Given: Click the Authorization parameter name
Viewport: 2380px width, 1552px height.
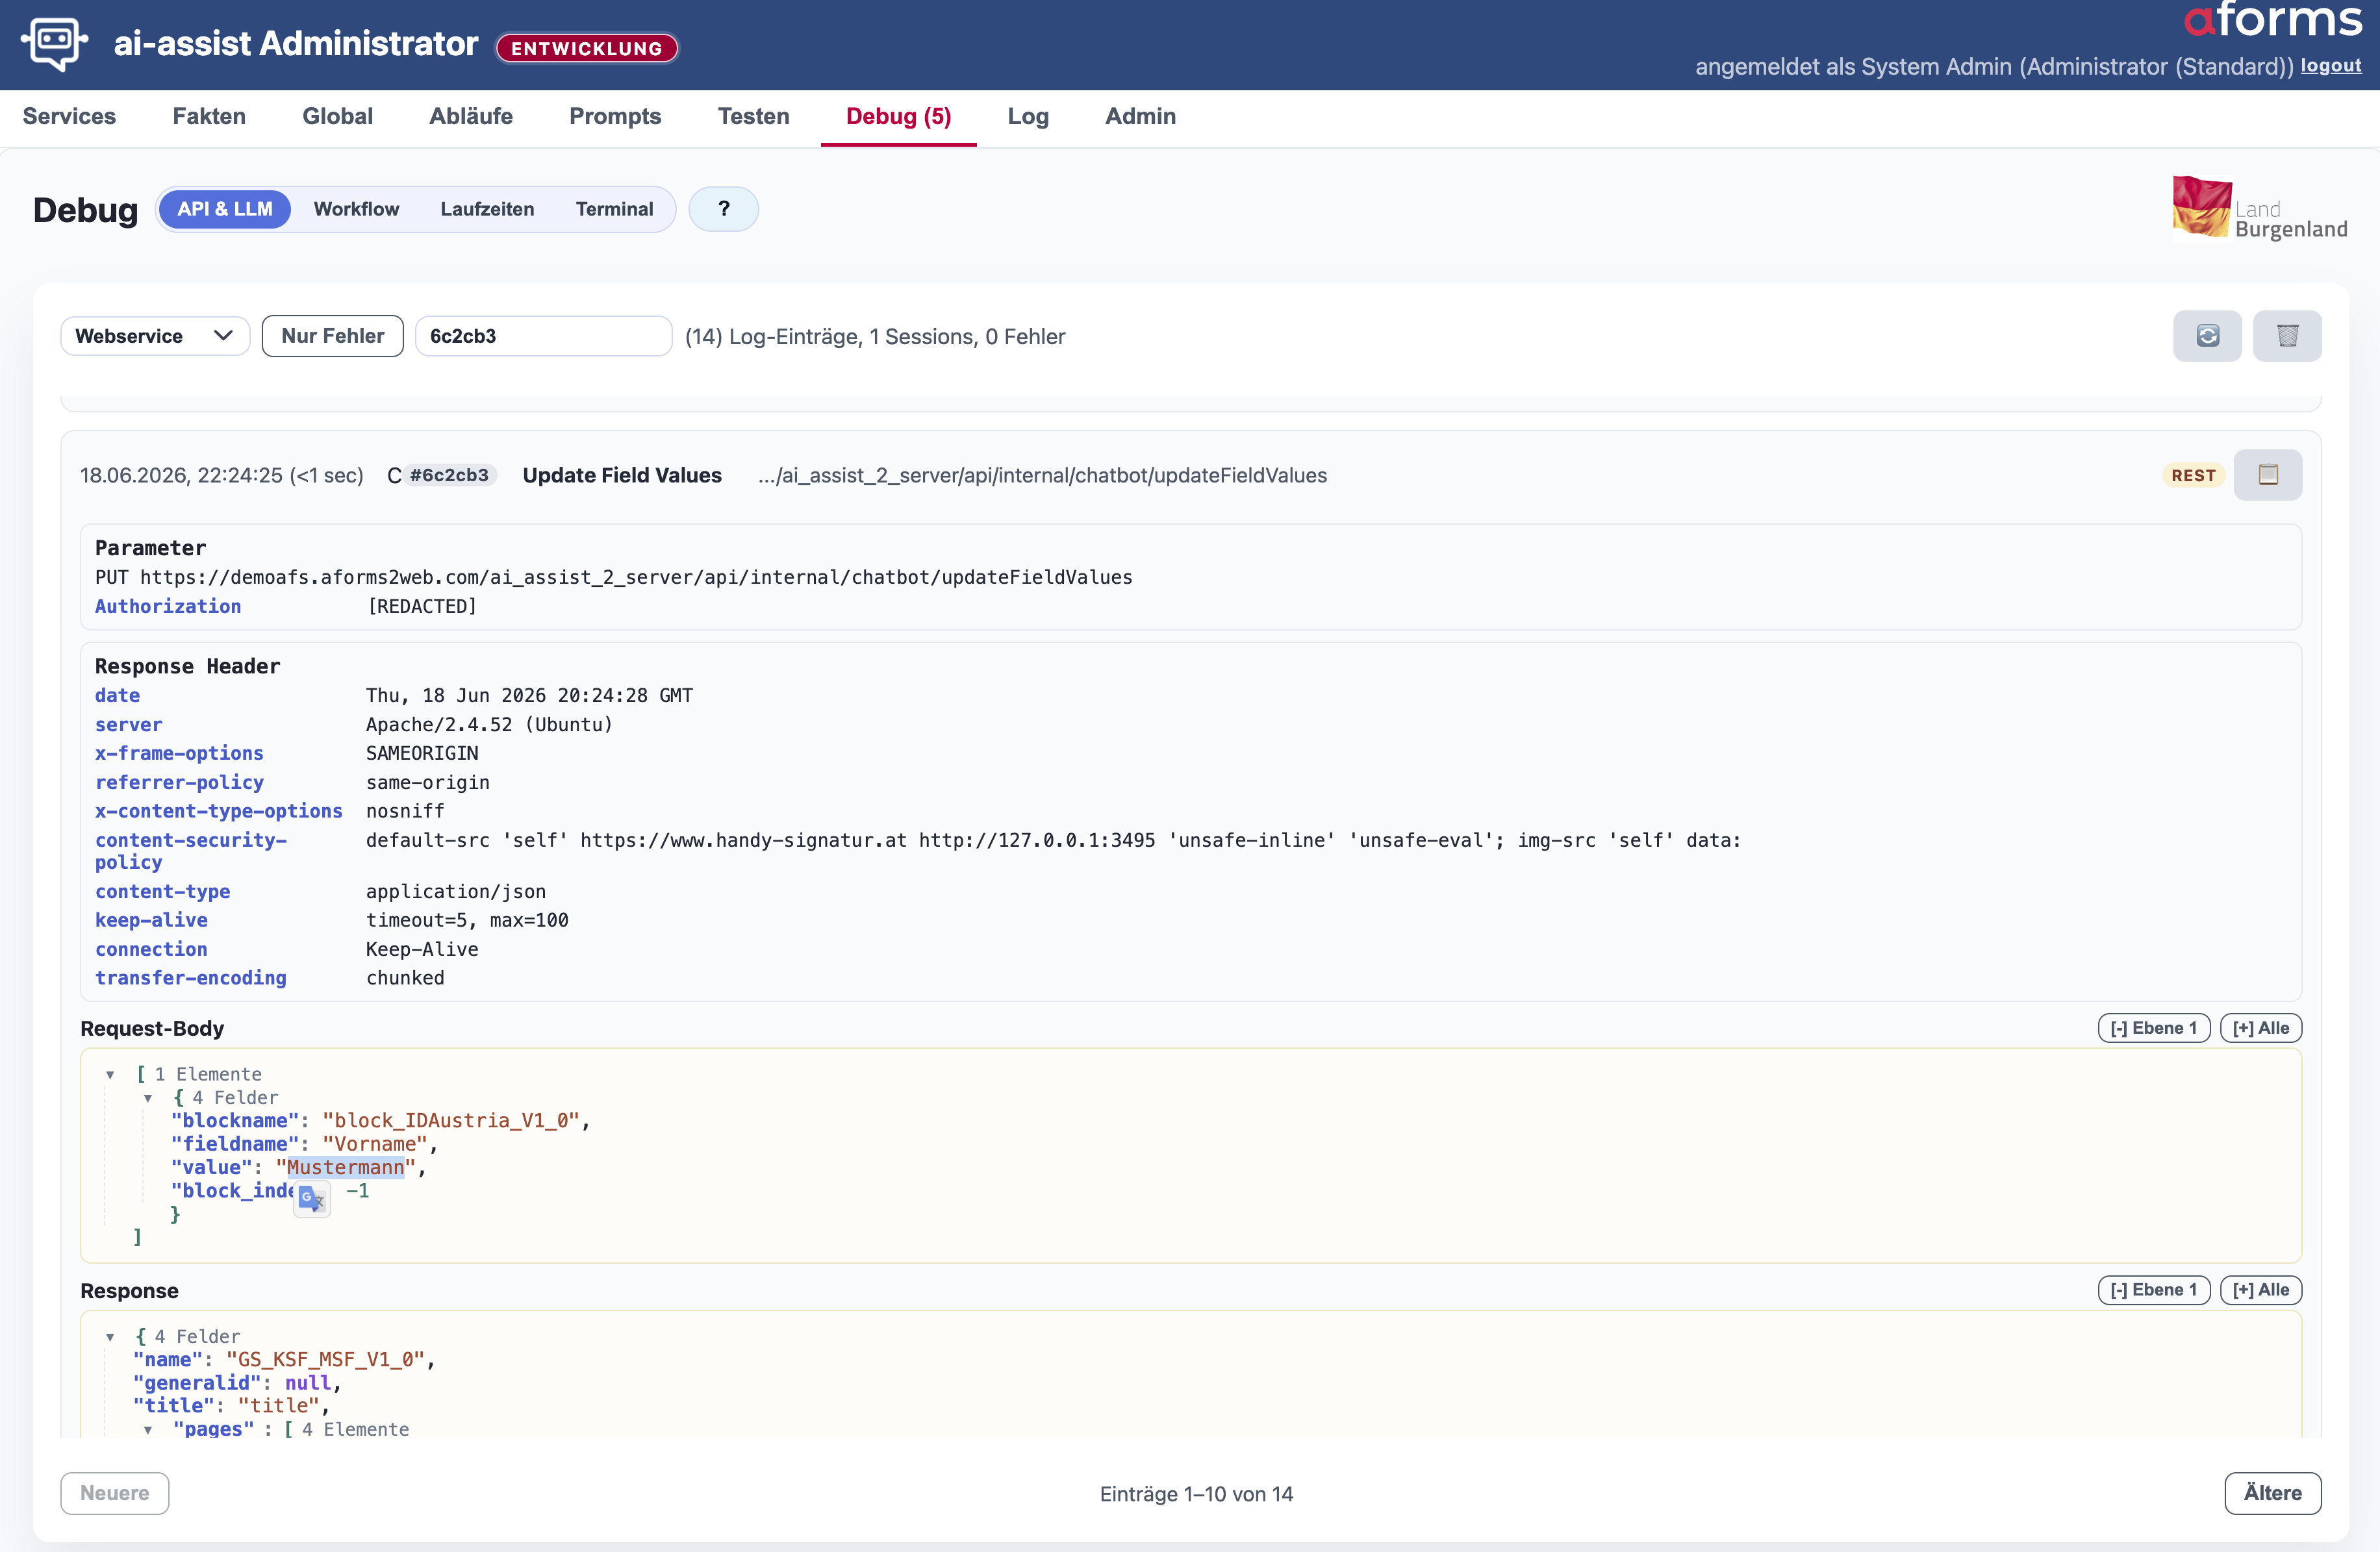Looking at the screenshot, I should click(x=168, y=606).
